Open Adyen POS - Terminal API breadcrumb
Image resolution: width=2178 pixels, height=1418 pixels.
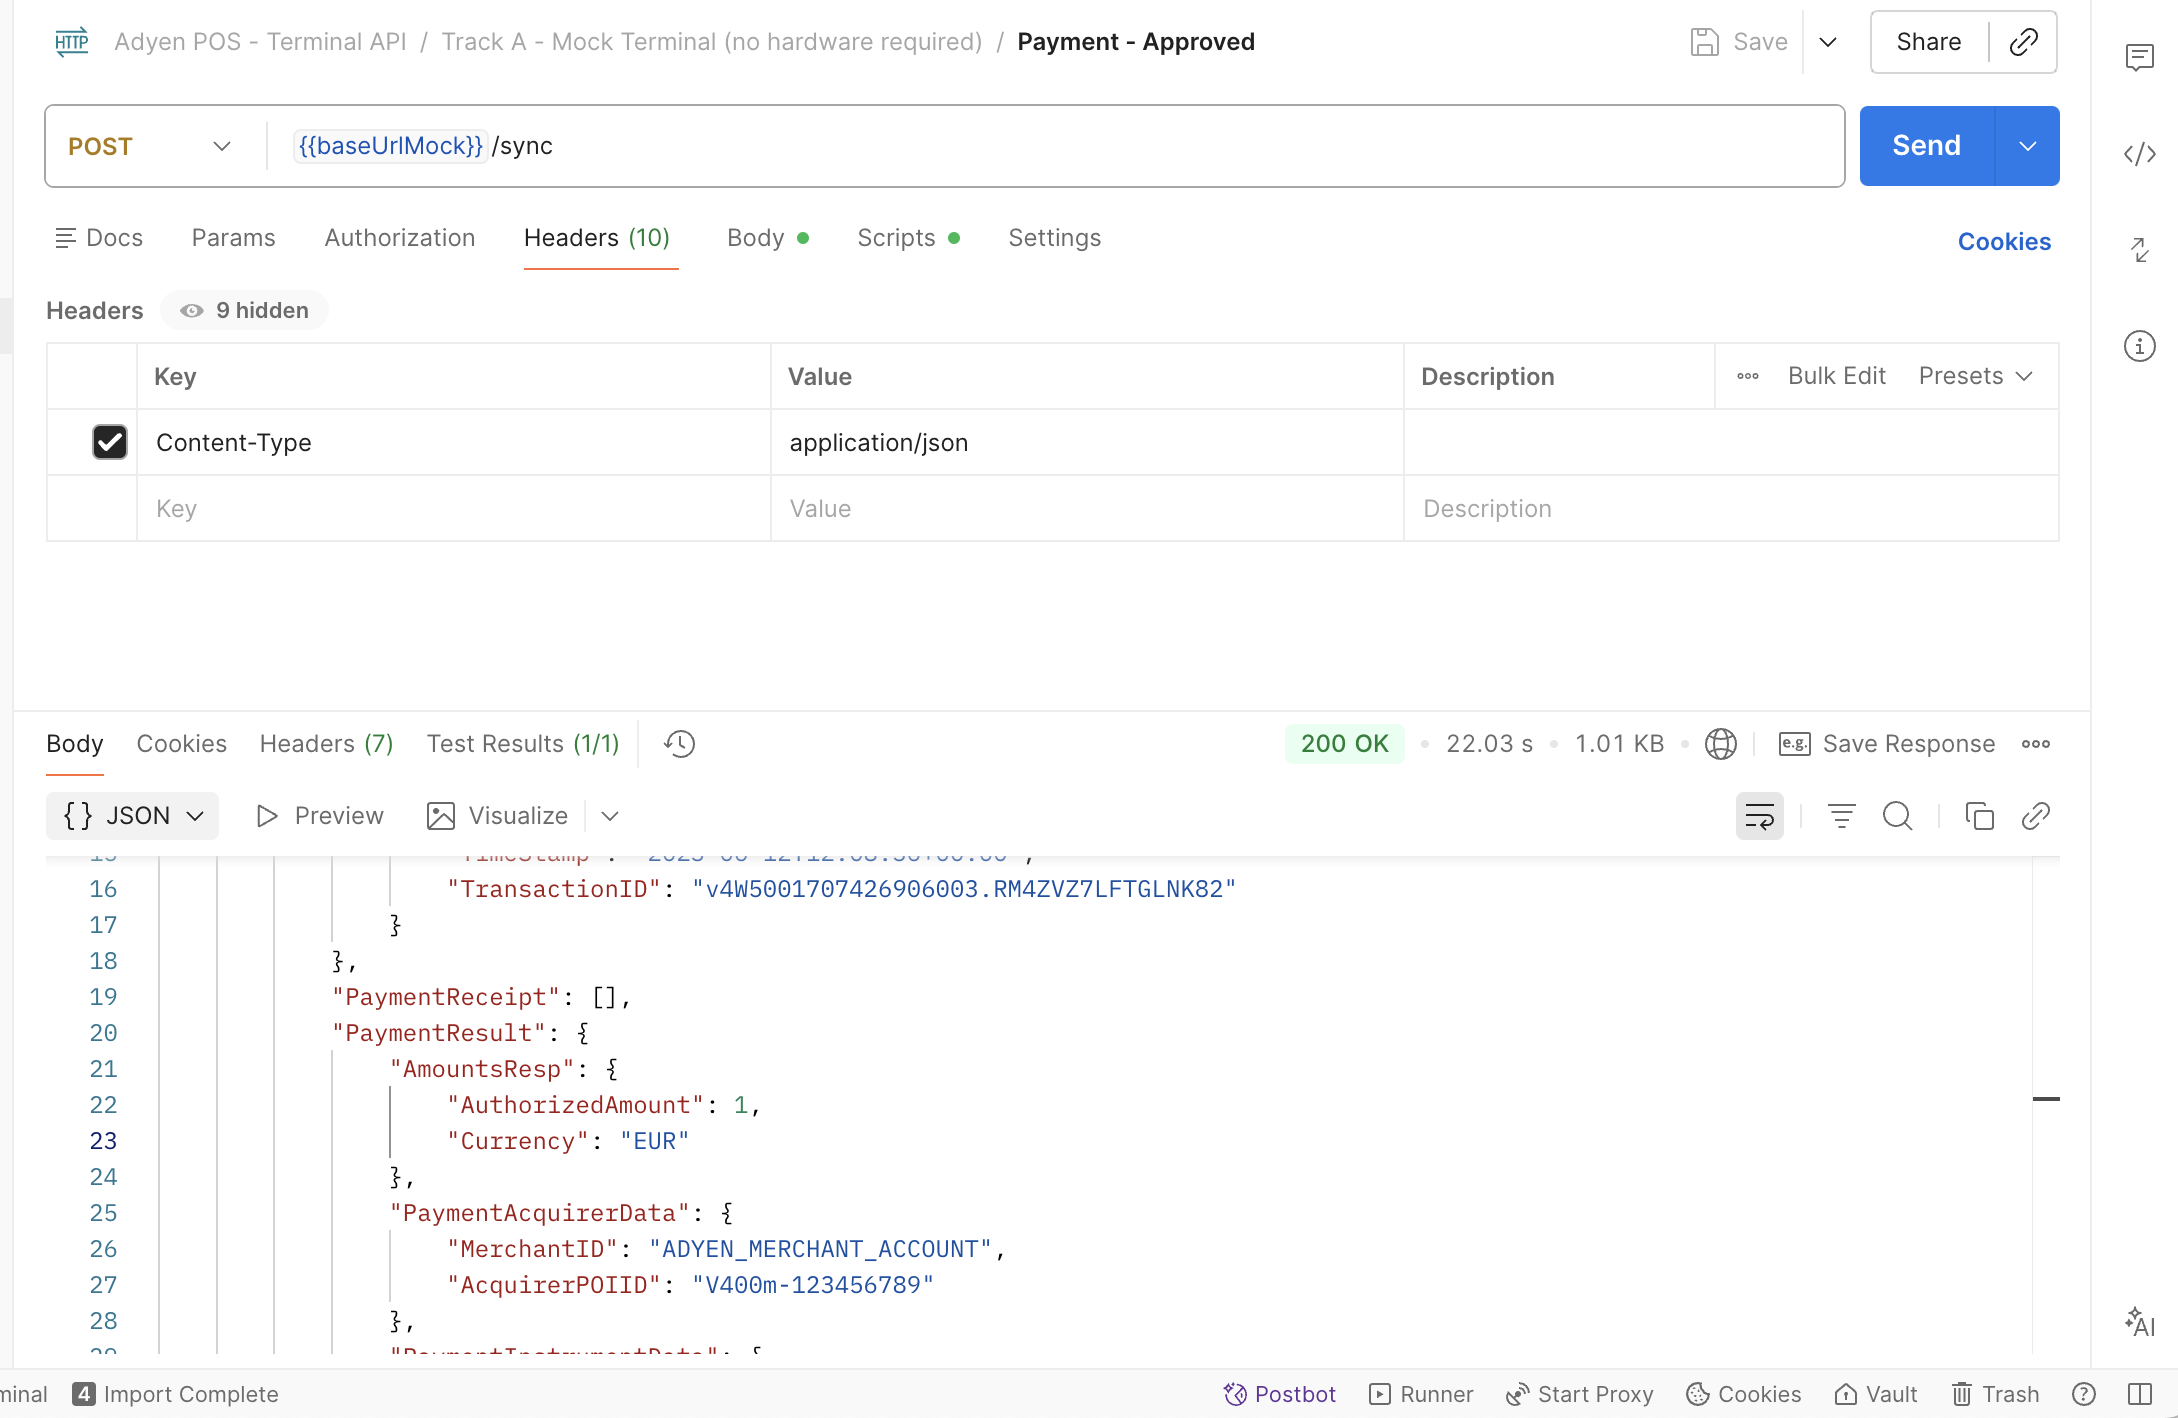click(260, 42)
